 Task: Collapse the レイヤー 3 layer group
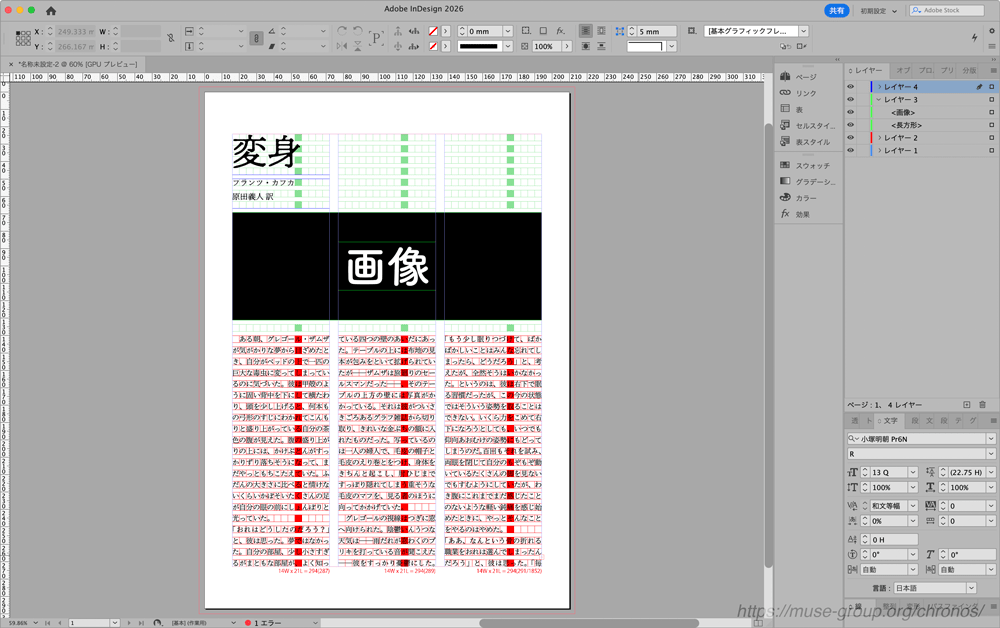click(879, 100)
